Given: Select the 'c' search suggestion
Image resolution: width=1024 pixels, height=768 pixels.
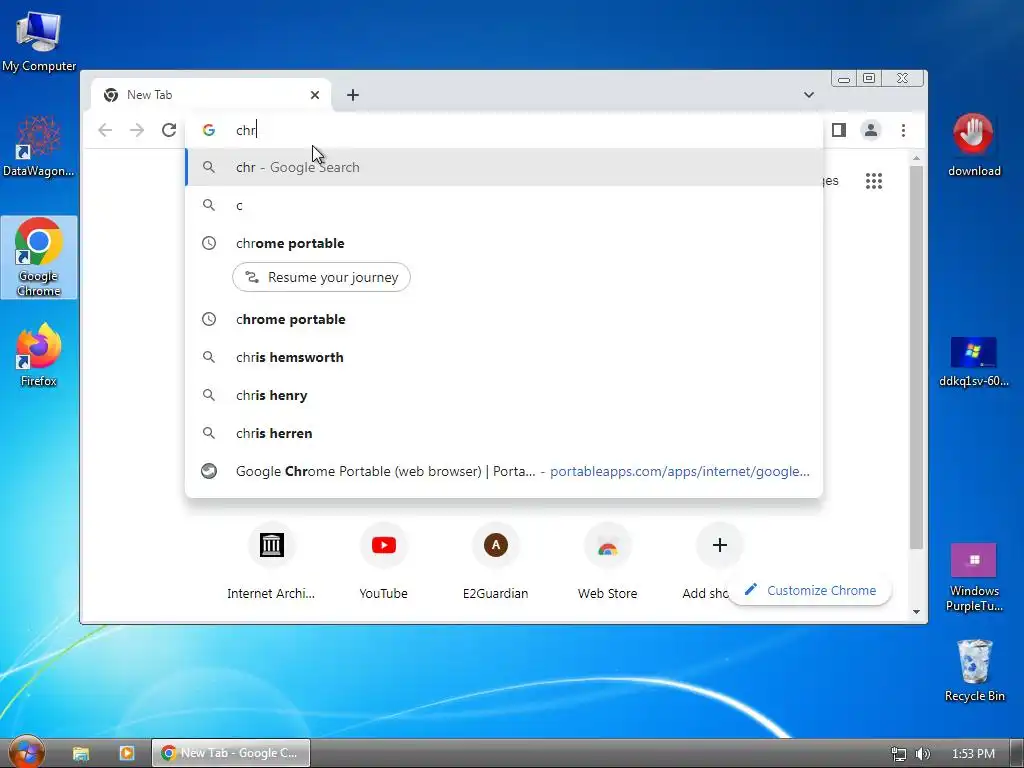Looking at the screenshot, I should pos(504,205).
